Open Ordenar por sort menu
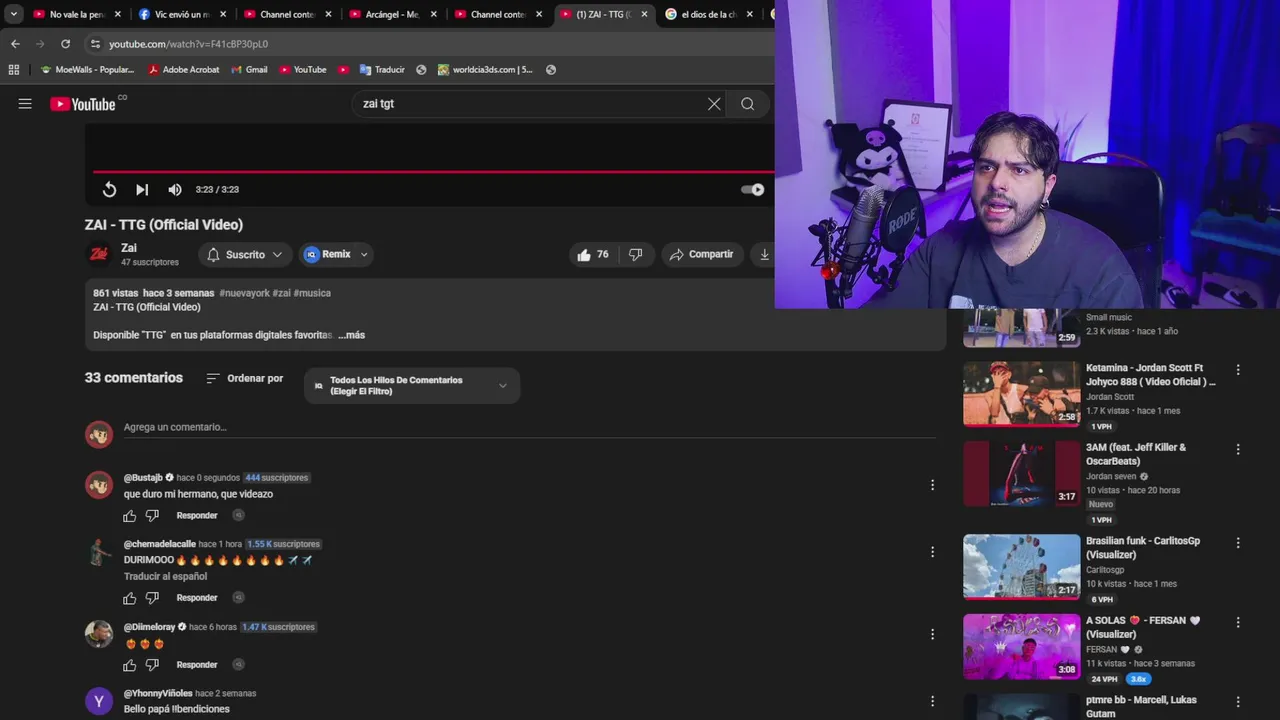Image resolution: width=1280 pixels, height=720 pixels. point(244,379)
